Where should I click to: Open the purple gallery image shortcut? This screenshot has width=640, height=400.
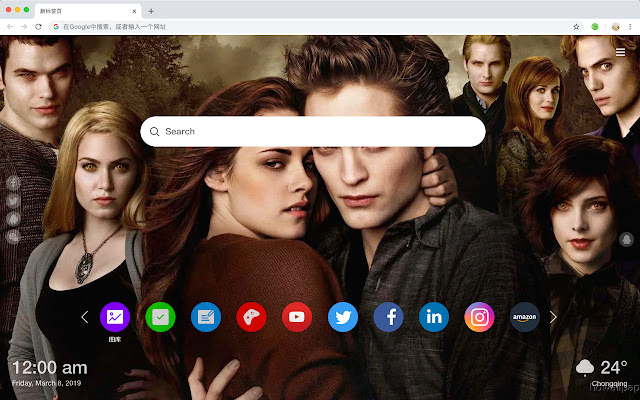115,317
